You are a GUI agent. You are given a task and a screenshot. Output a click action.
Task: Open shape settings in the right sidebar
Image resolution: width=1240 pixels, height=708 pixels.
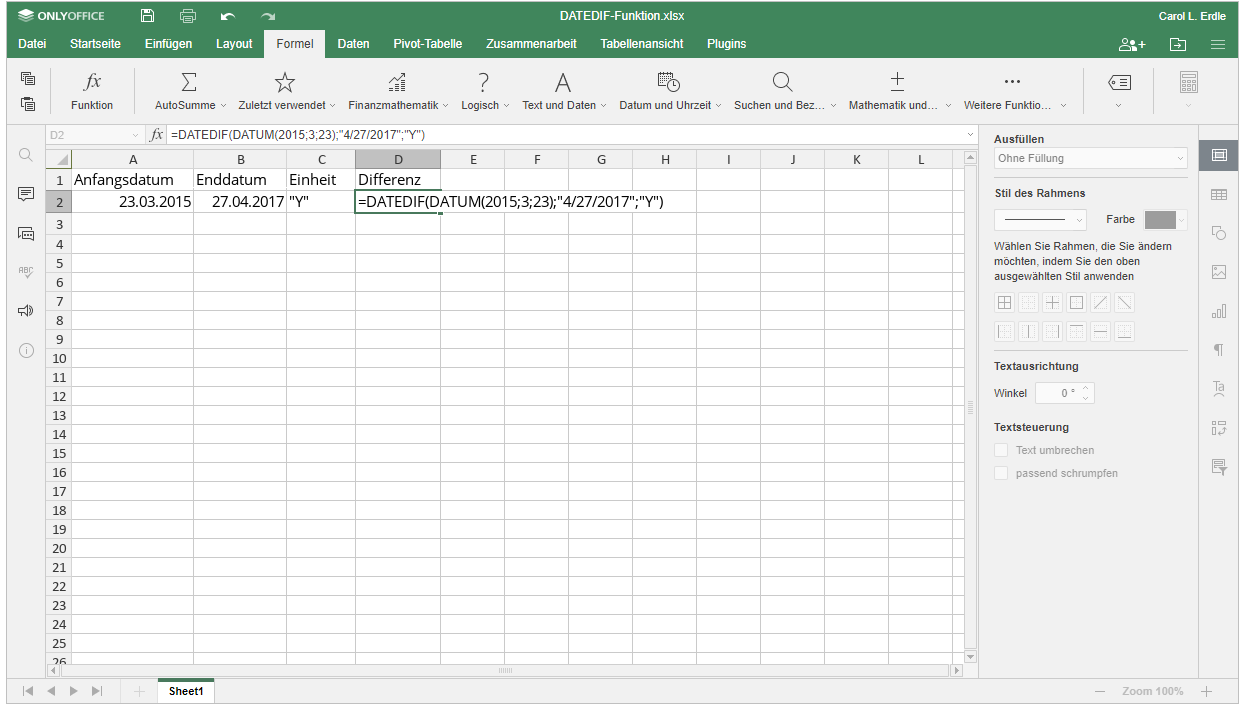point(1218,233)
